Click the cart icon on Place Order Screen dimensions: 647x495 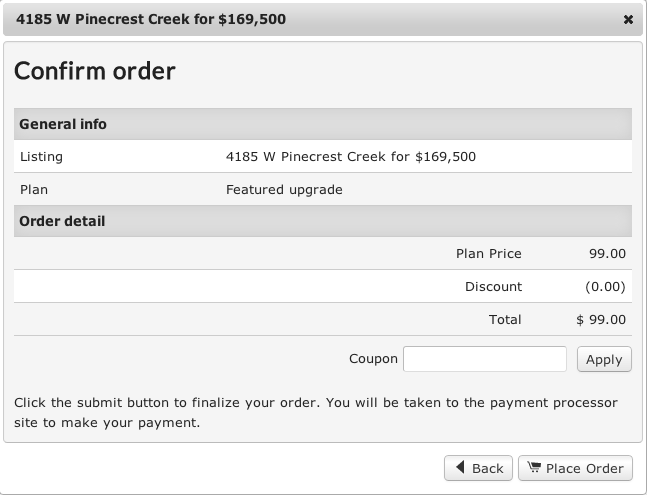click(533, 468)
